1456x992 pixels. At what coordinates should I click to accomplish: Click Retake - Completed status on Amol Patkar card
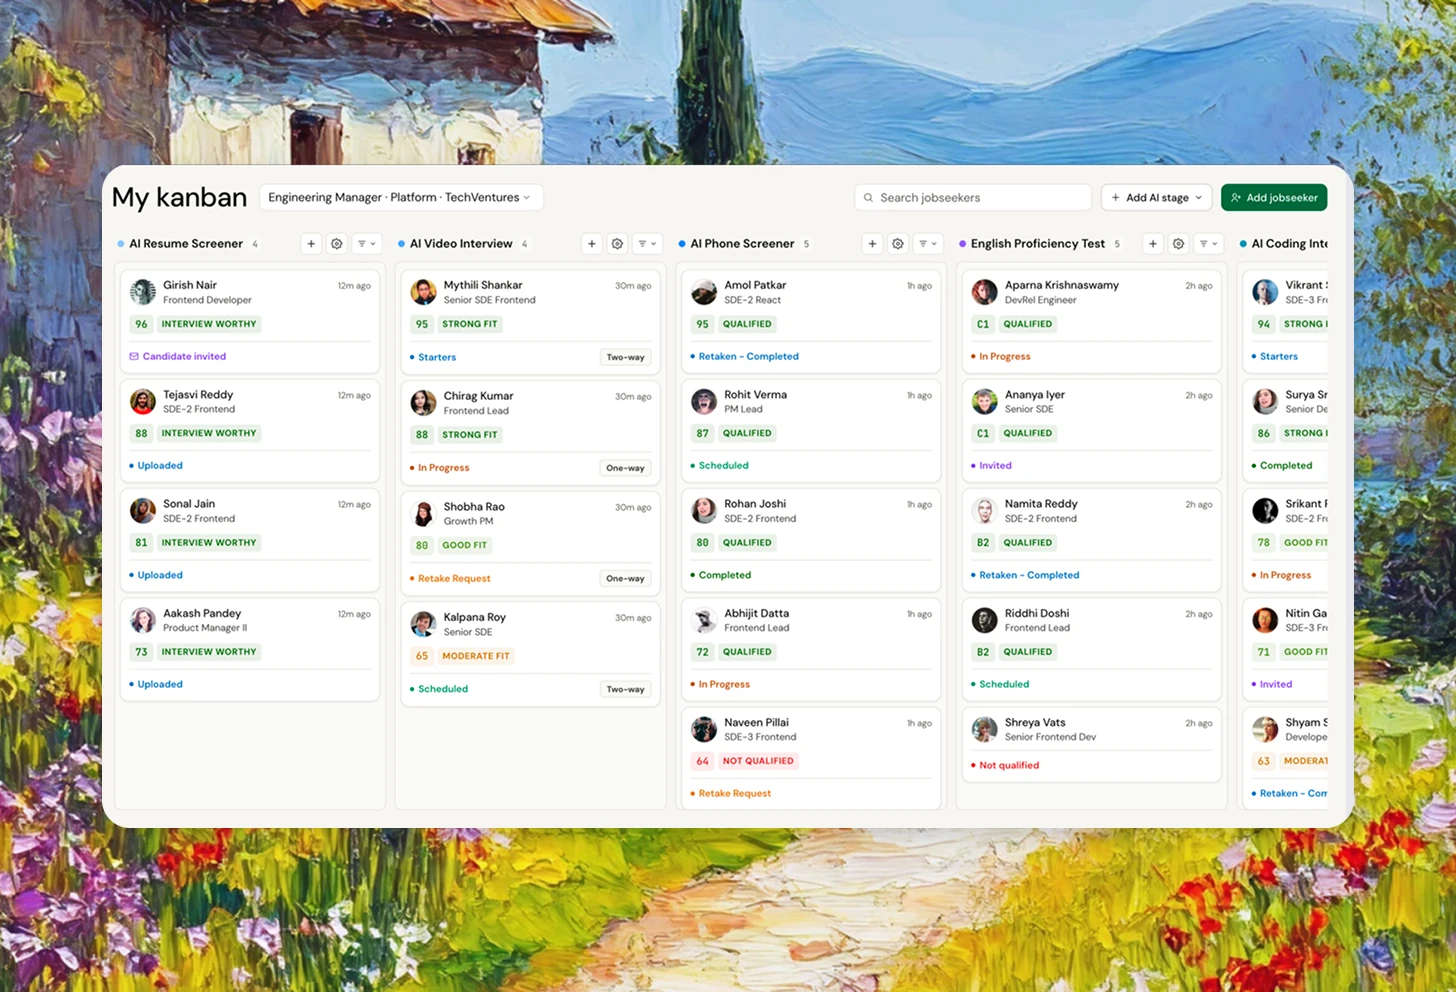(745, 356)
